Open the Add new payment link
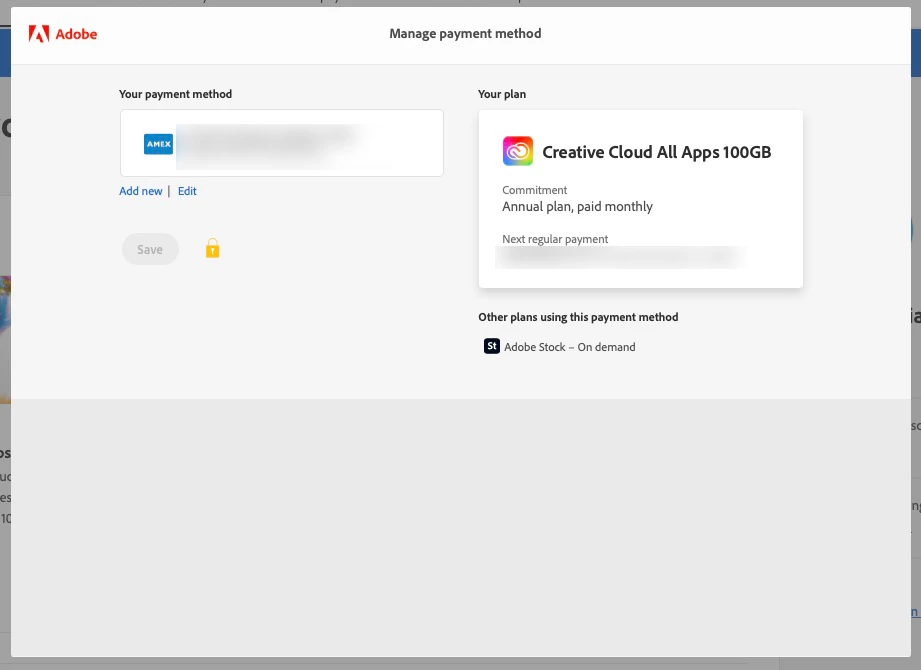 (x=140, y=191)
